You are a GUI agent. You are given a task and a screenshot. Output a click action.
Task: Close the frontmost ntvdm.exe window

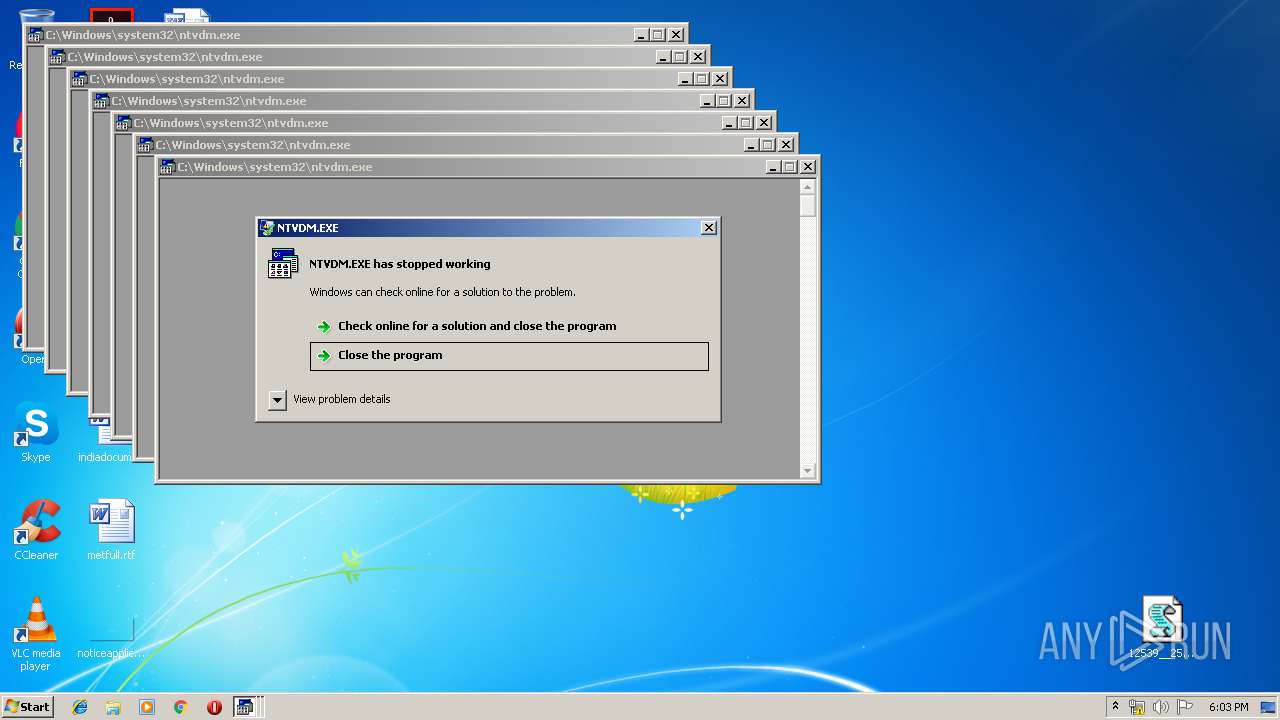tap(808, 167)
